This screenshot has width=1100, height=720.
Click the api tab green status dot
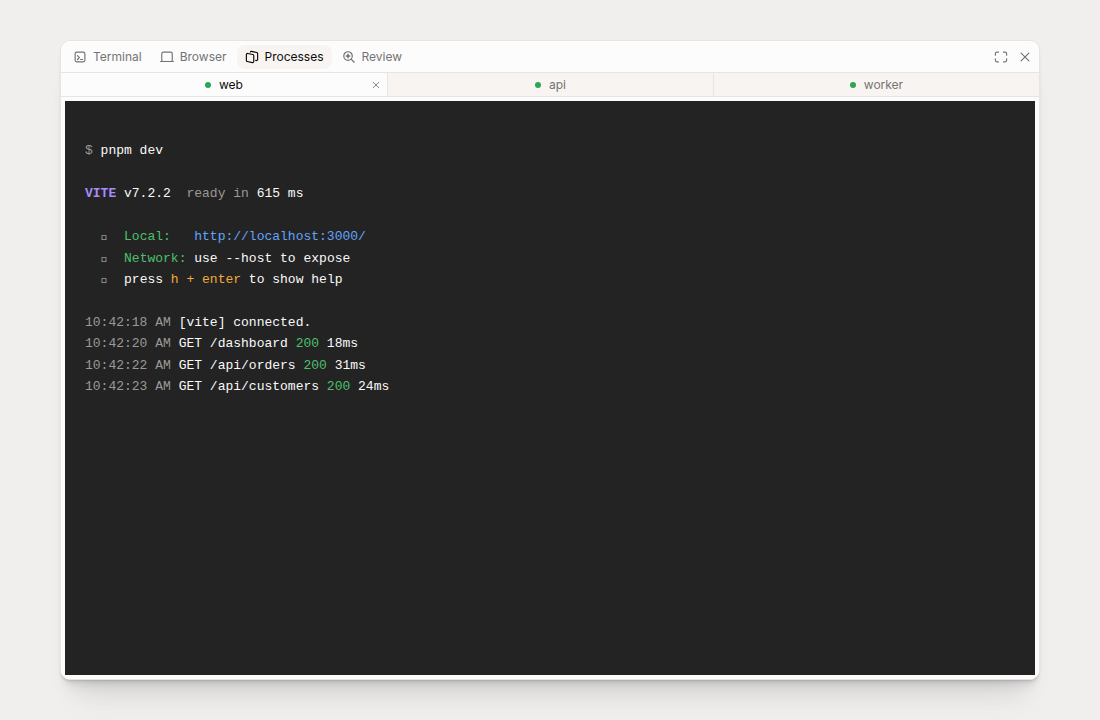coord(538,85)
